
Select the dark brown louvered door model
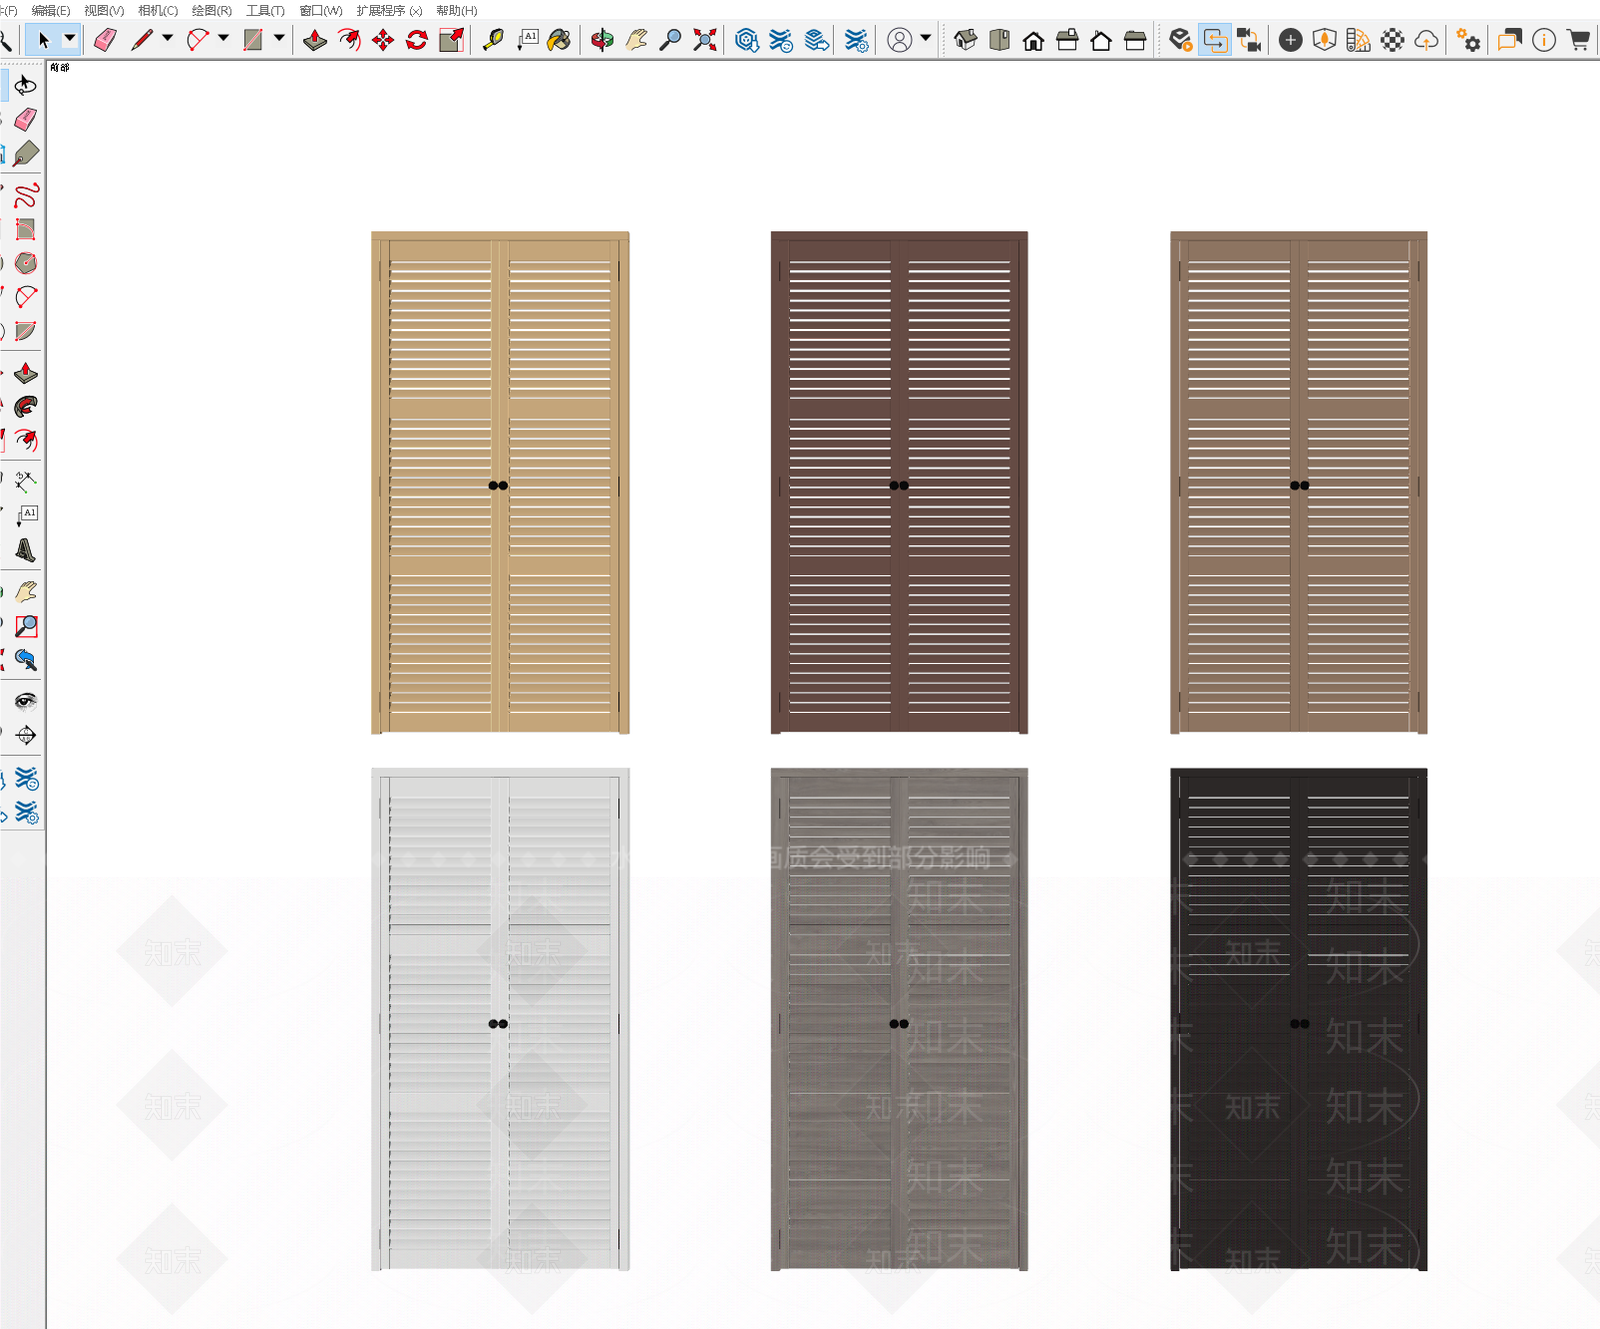[x=899, y=483]
